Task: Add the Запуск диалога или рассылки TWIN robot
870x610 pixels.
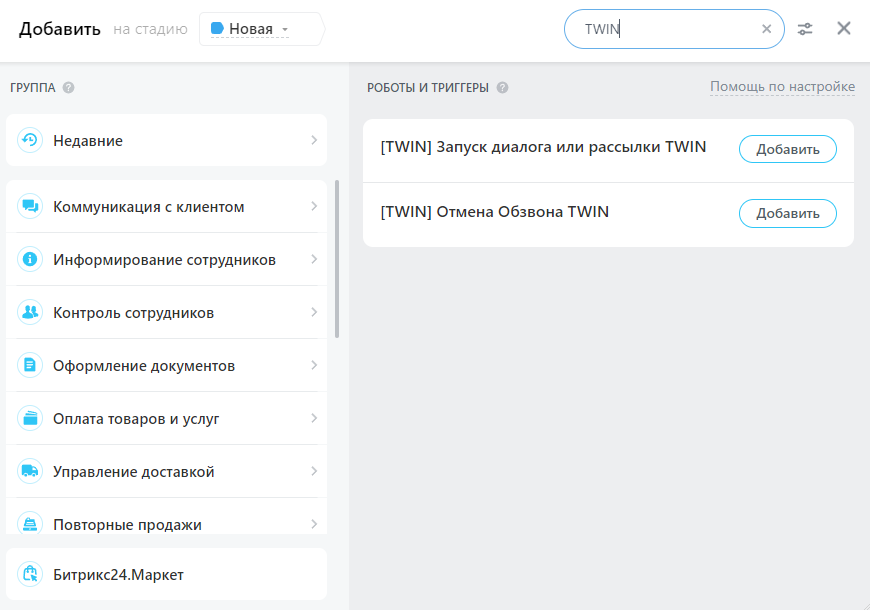Action: click(x=787, y=149)
